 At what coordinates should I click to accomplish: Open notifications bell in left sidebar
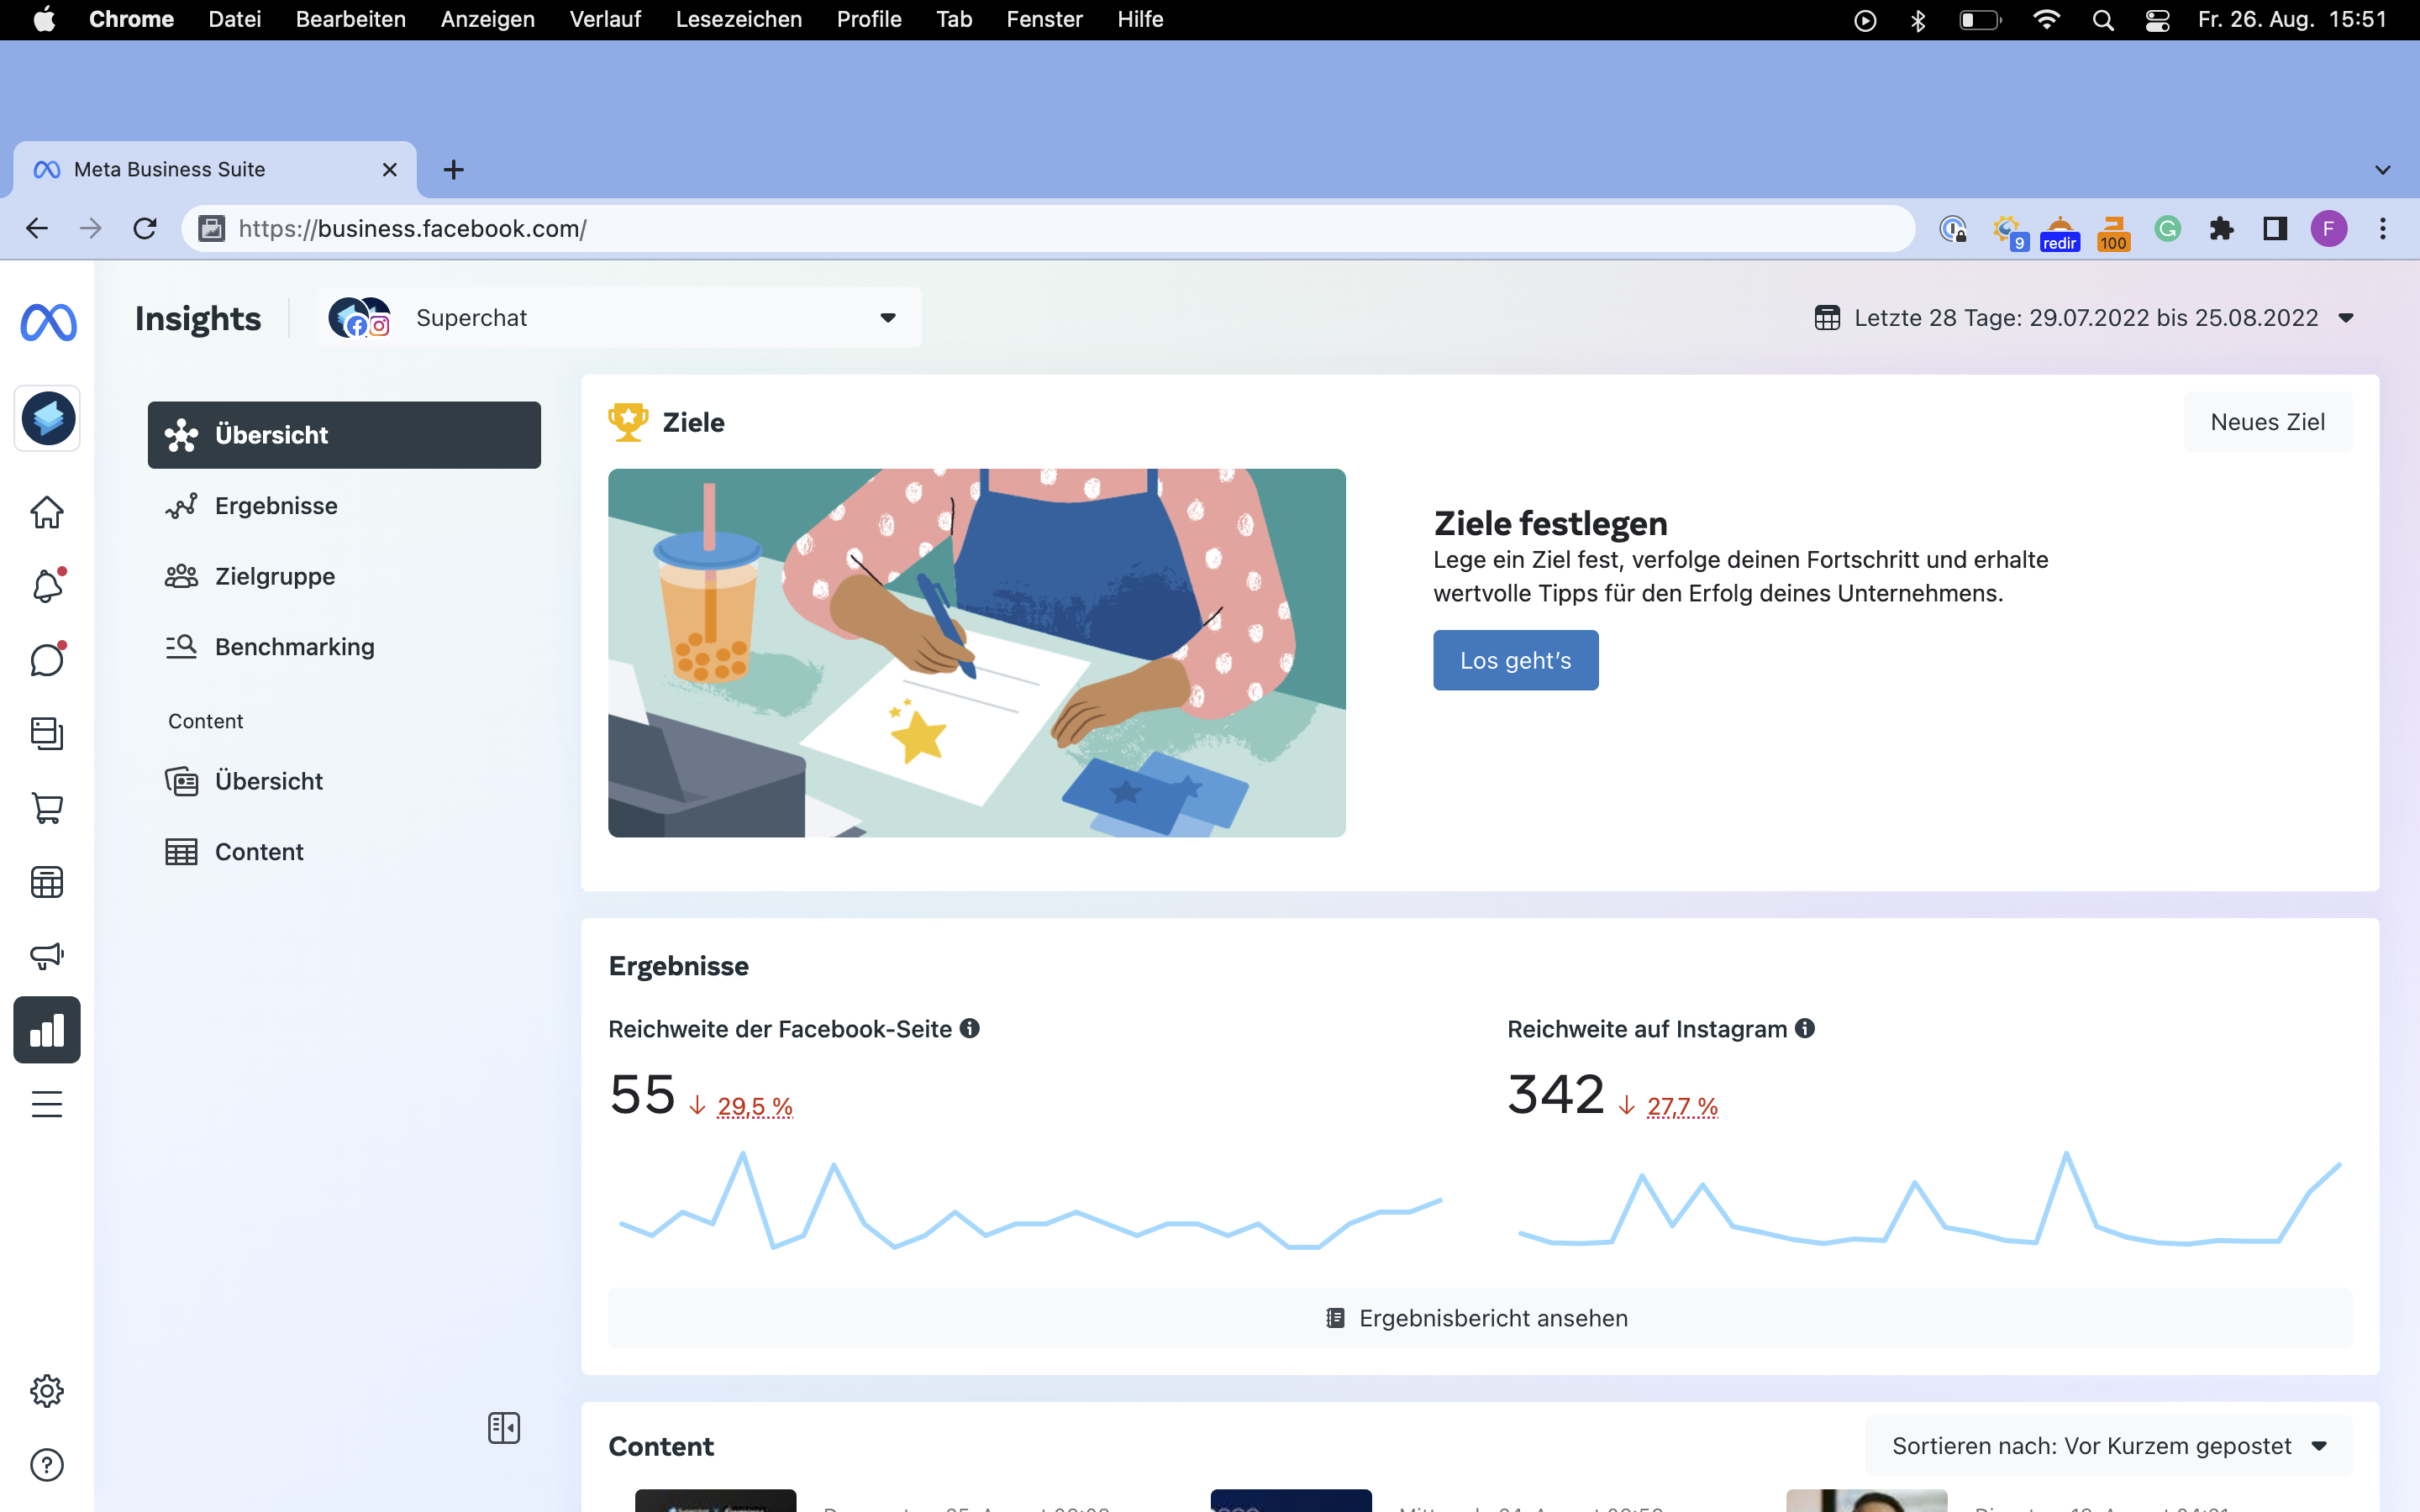47,586
